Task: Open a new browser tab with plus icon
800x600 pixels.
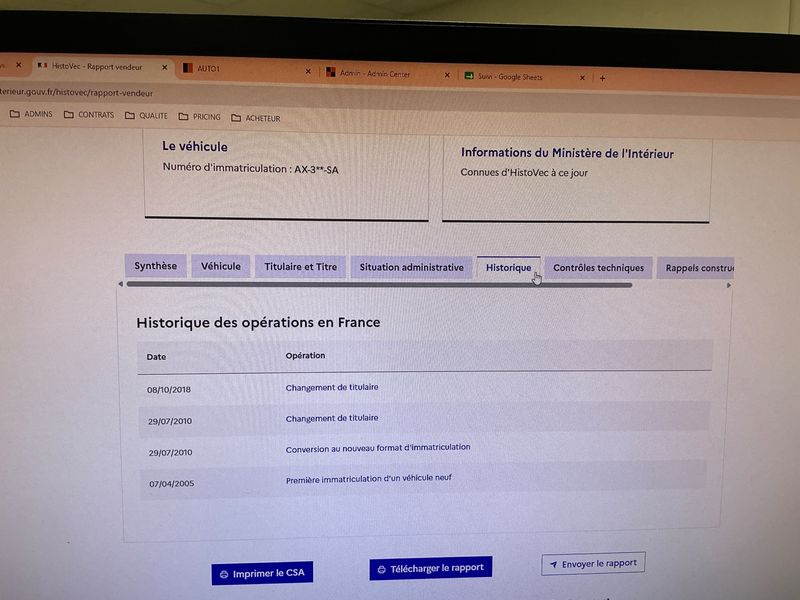Action: point(603,78)
